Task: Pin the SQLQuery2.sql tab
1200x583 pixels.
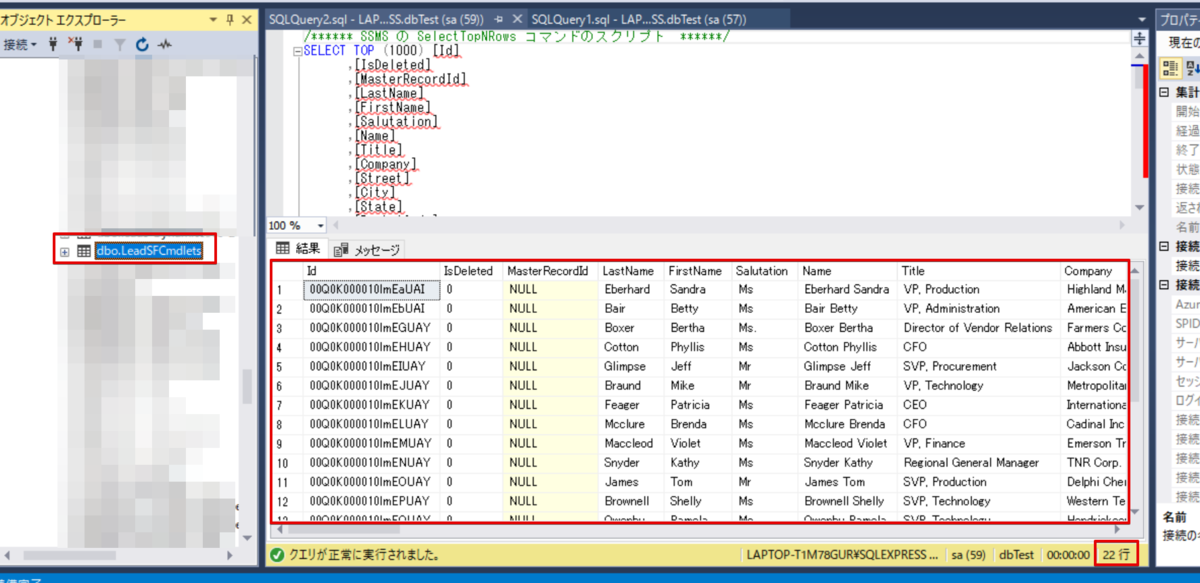Action: pyautogui.click(x=497, y=20)
